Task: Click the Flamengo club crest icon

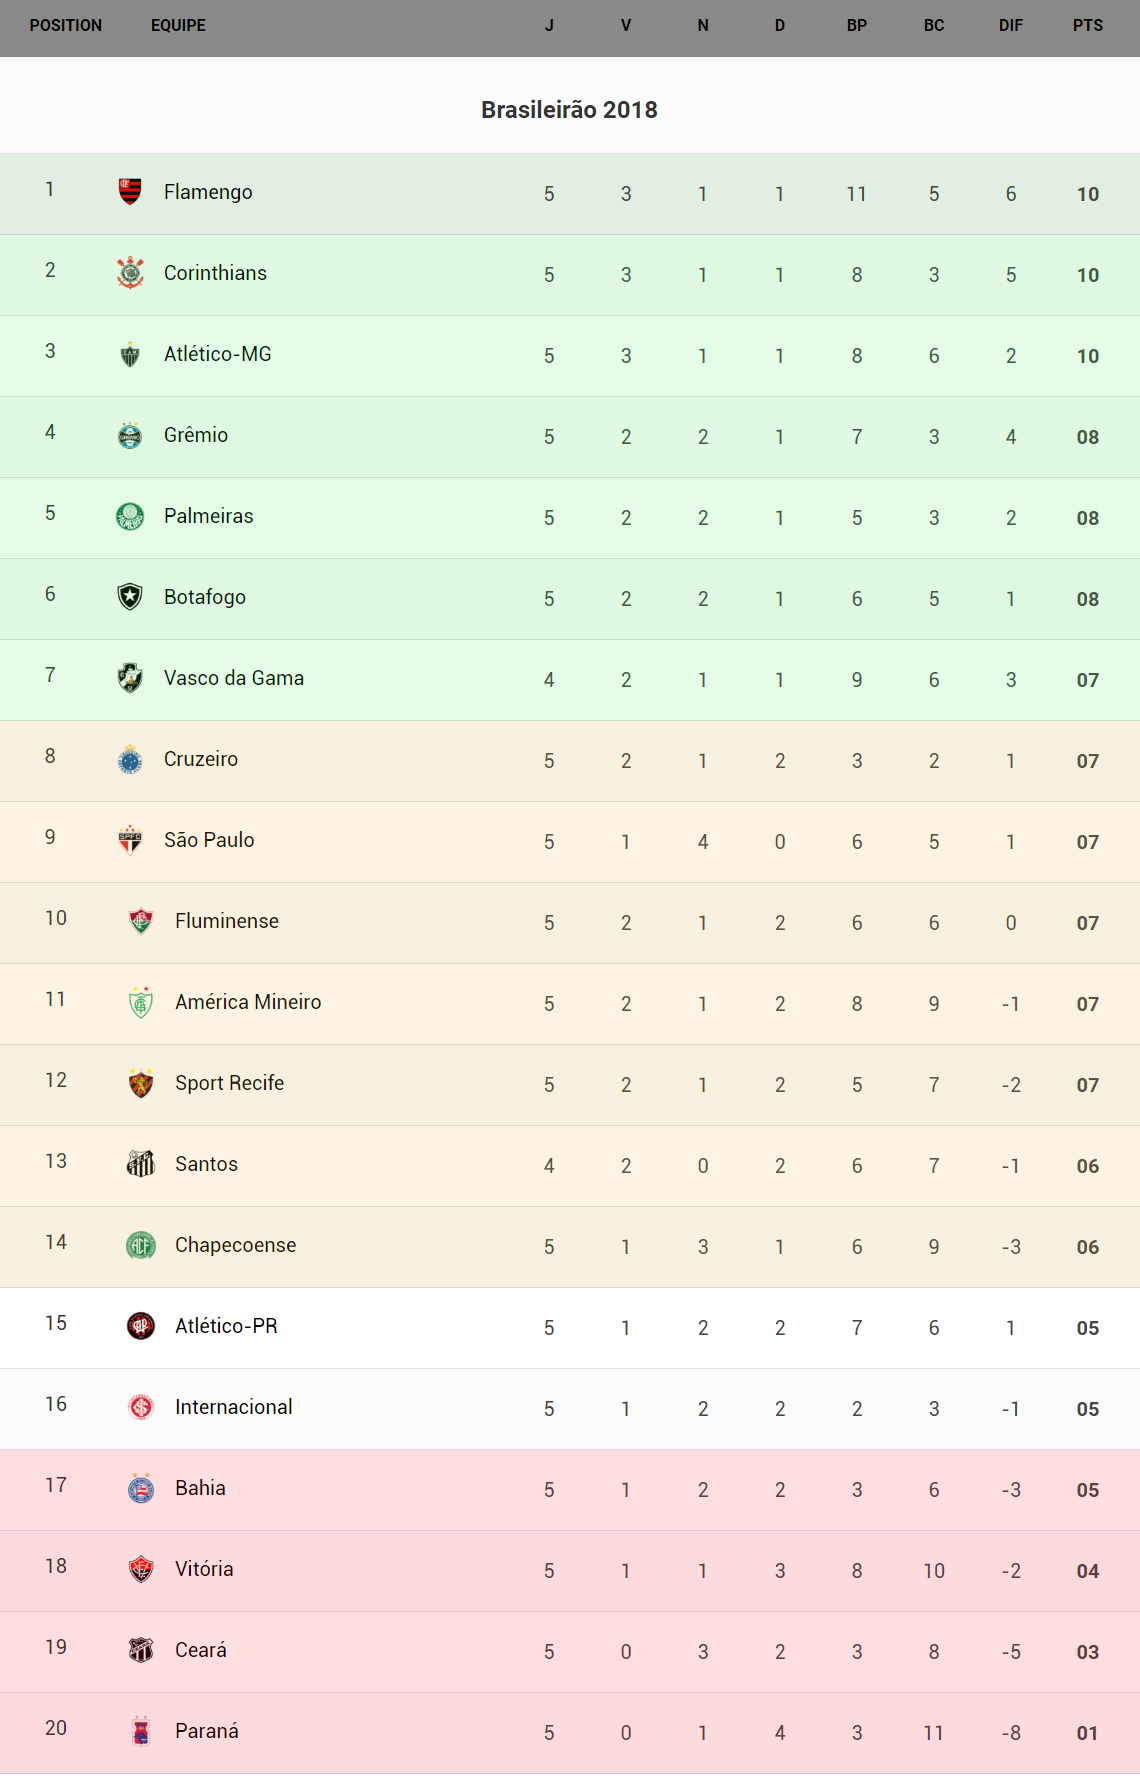Action: click(x=130, y=191)
